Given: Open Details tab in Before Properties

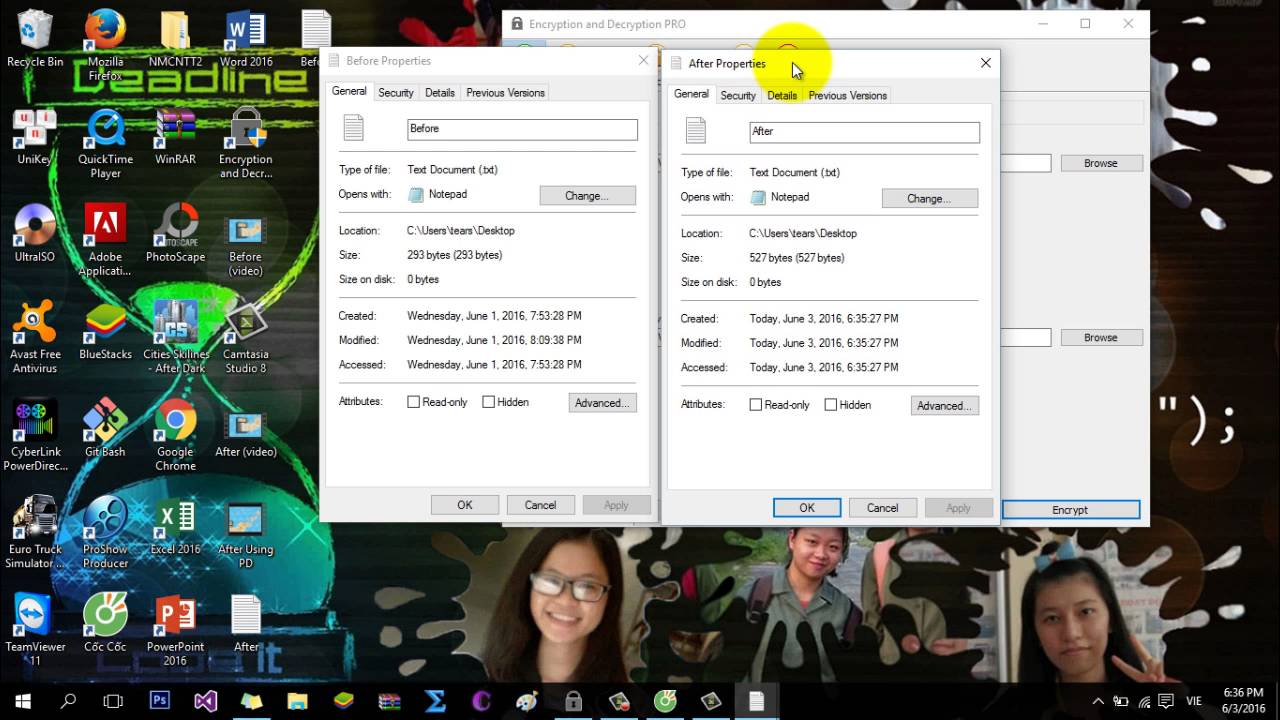Looking at the screenshot, I should tap(440, 92).
